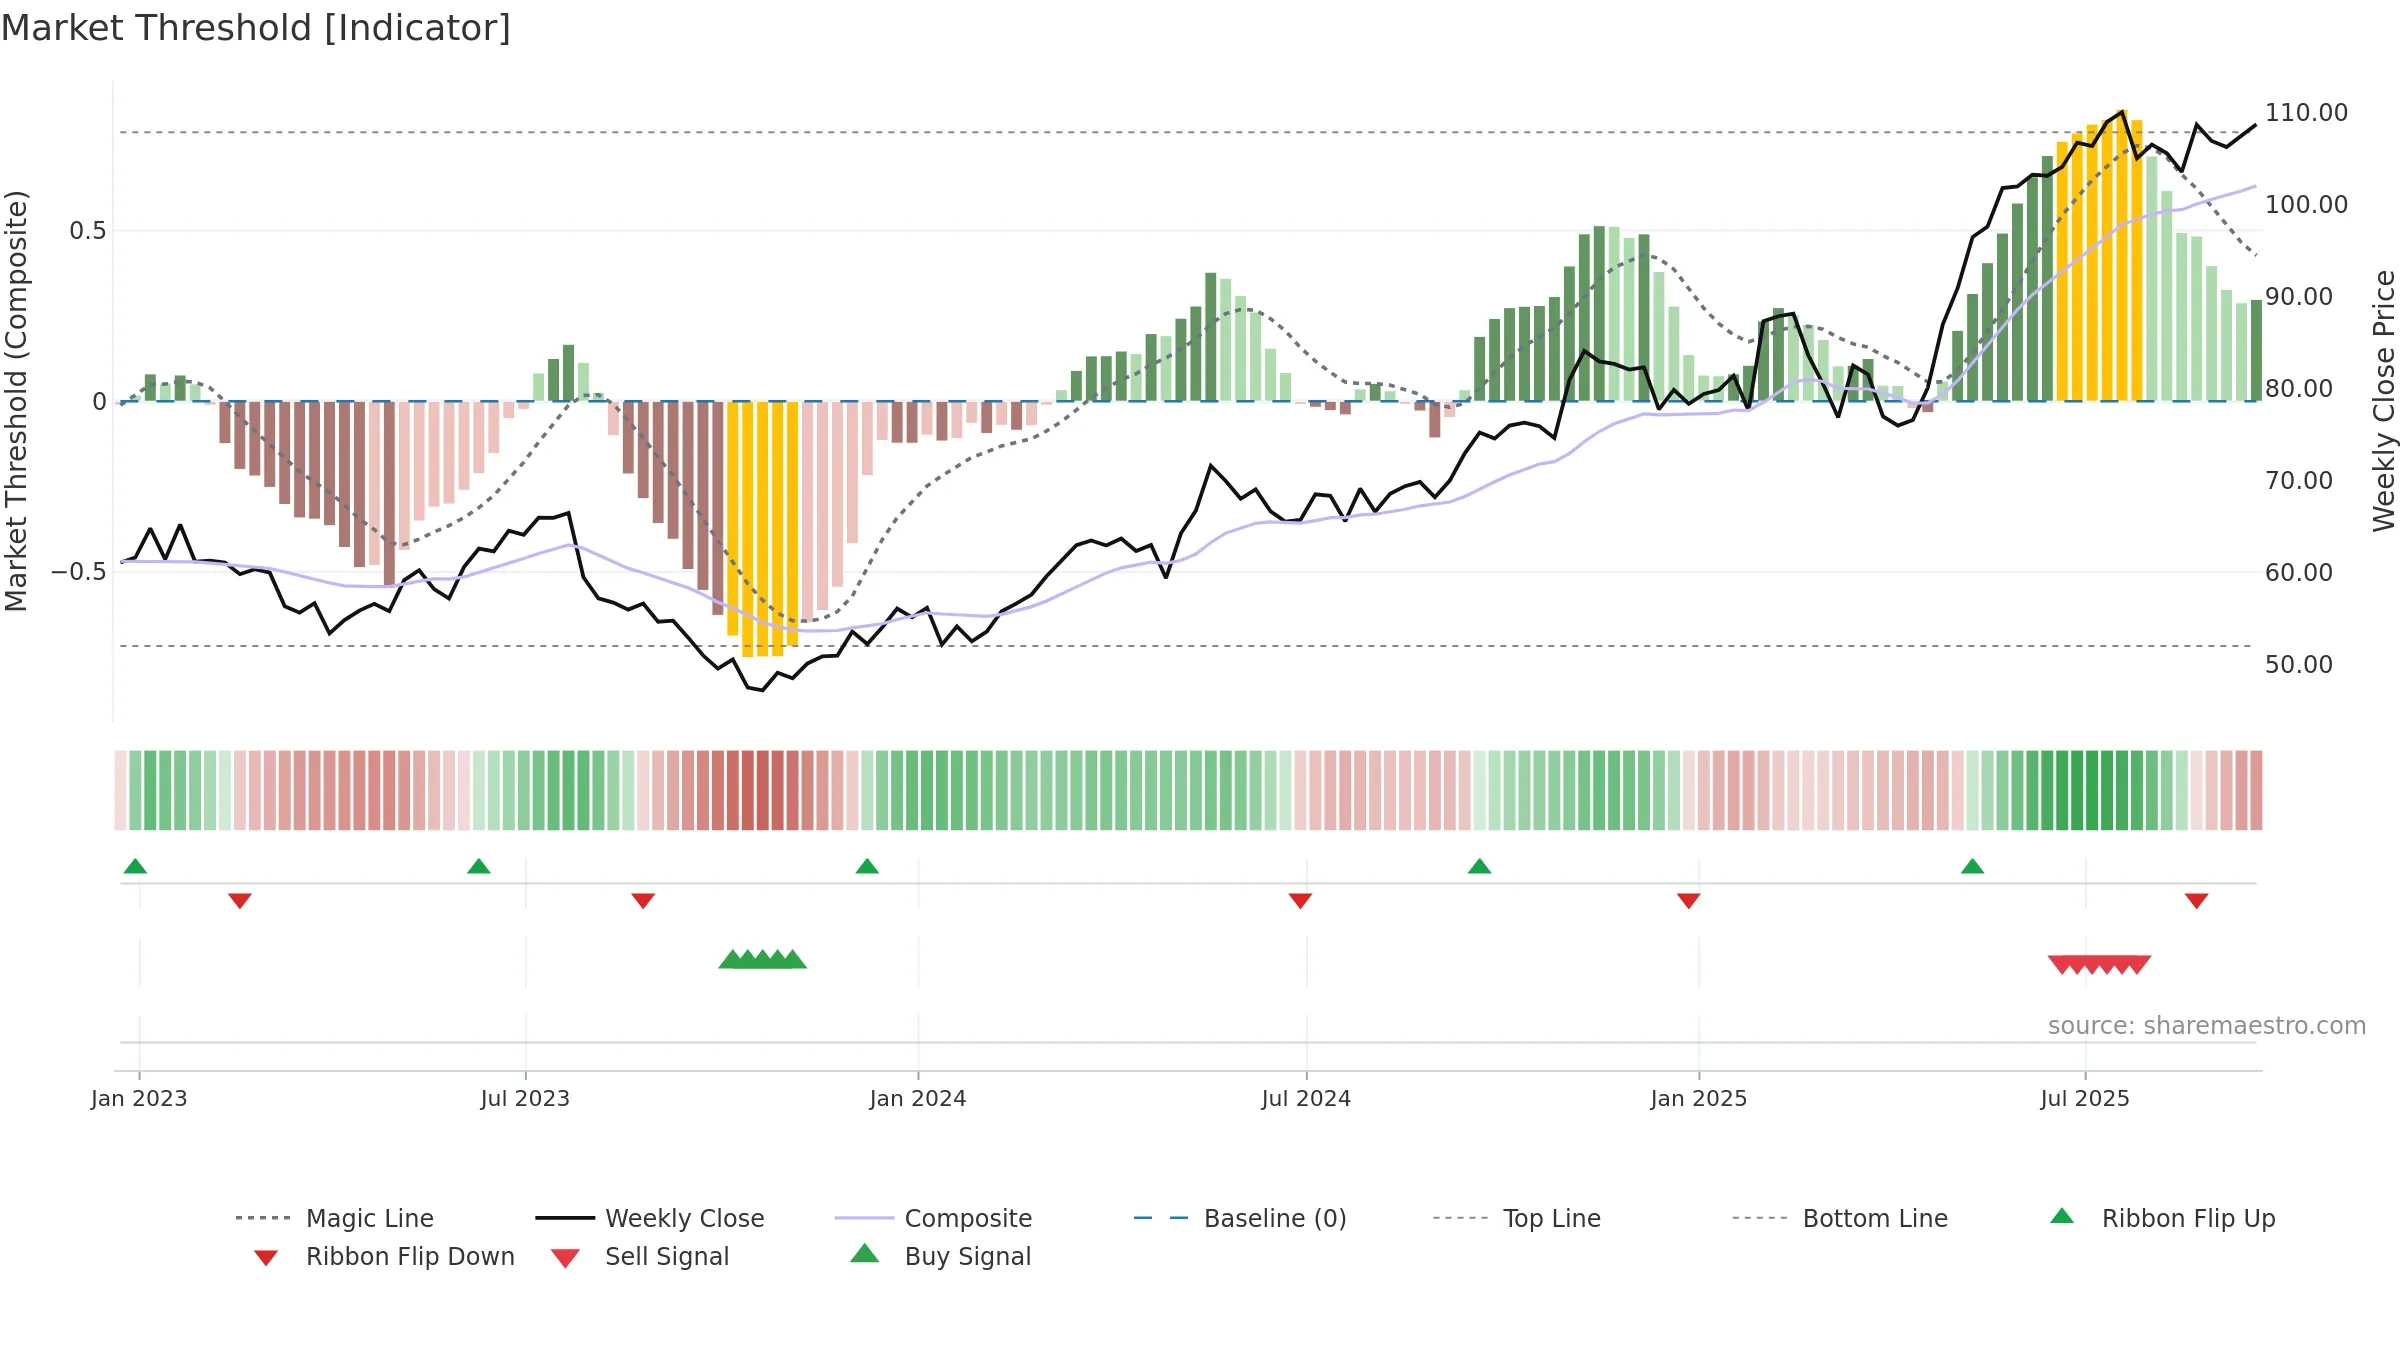Click the 110.00 price axis label
The image size is (2400, 1350).
pyautogui.click(x=2307, y=112)
